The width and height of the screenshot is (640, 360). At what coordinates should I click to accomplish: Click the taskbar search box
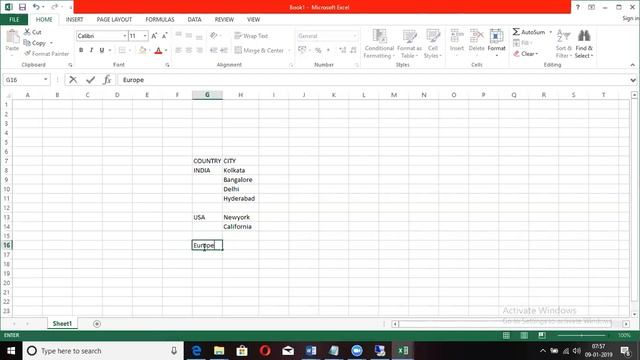(x=103, y=351)
